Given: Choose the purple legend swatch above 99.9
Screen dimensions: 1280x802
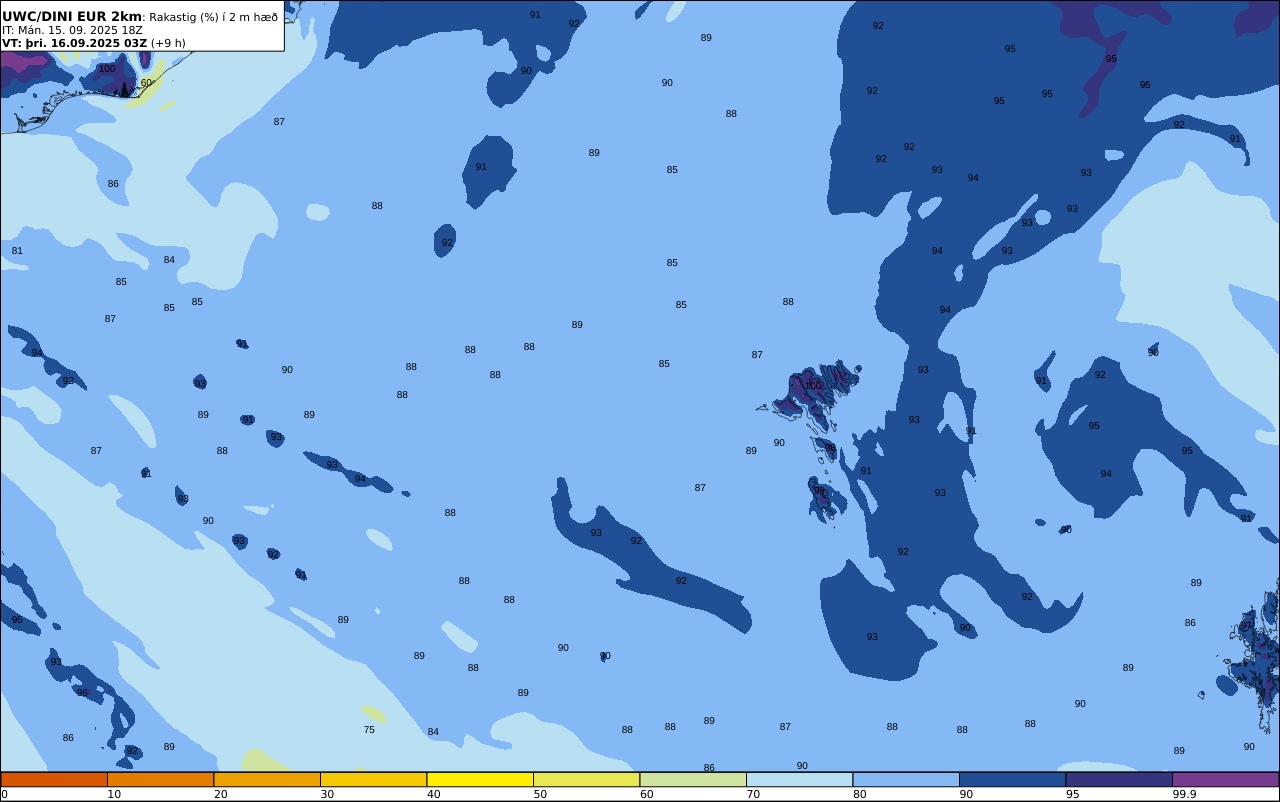Looking at the screenshot, I should pyautogui.click(x=1225, y=779).
